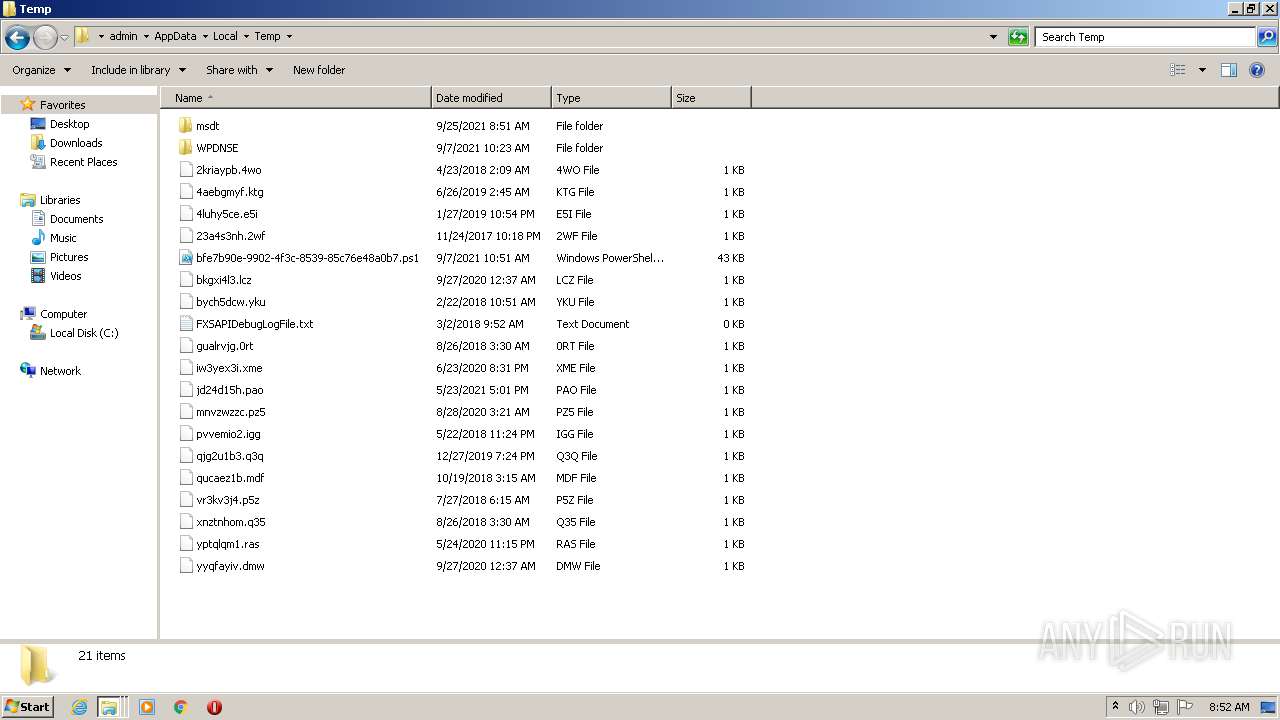The height and width of the screenshot is (720, 1280).
Task: Select file pvvemio2.igg
Action: [228, 434]
